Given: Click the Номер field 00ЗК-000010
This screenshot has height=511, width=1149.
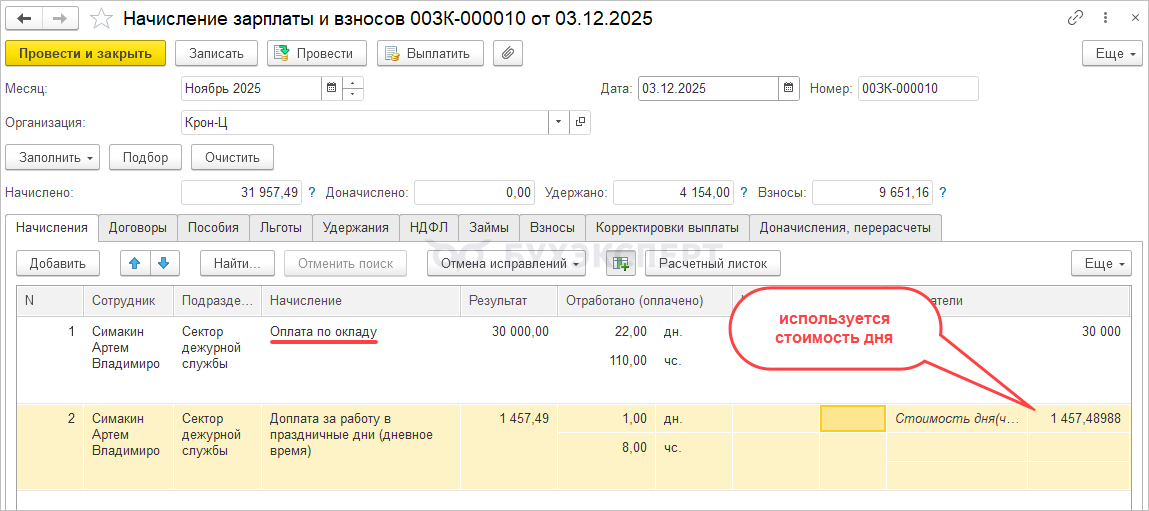Looking at the screenshot, I should (918, 88).
